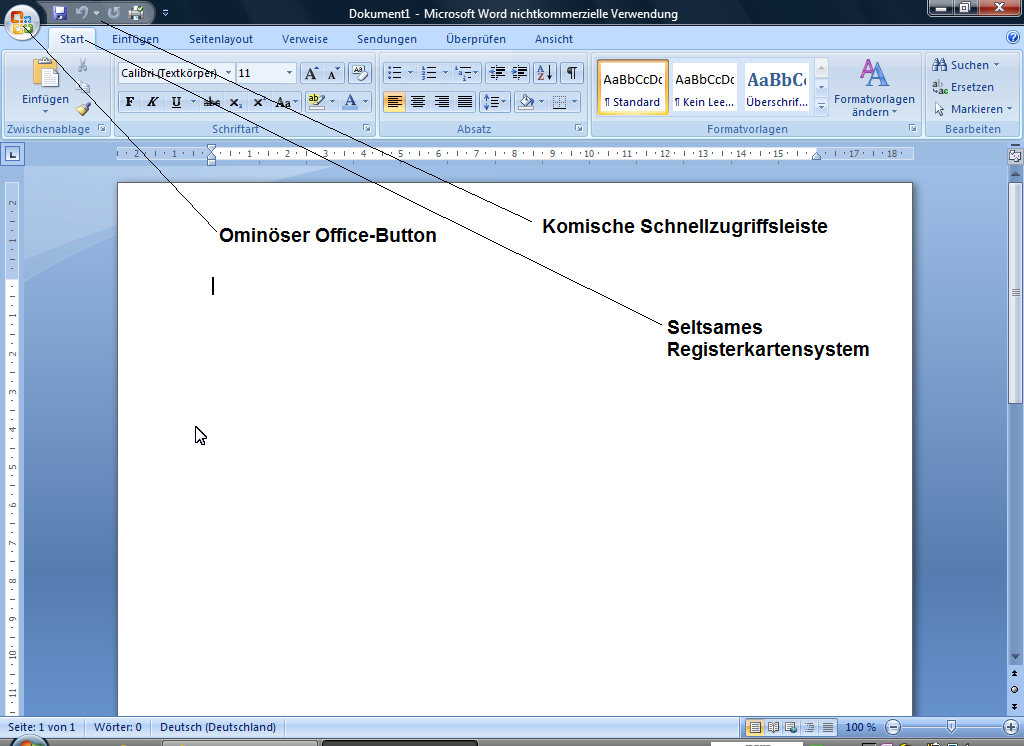Toggle italic formatting (K button)
Screen dimensions: 1024x746
coord(153,102)
